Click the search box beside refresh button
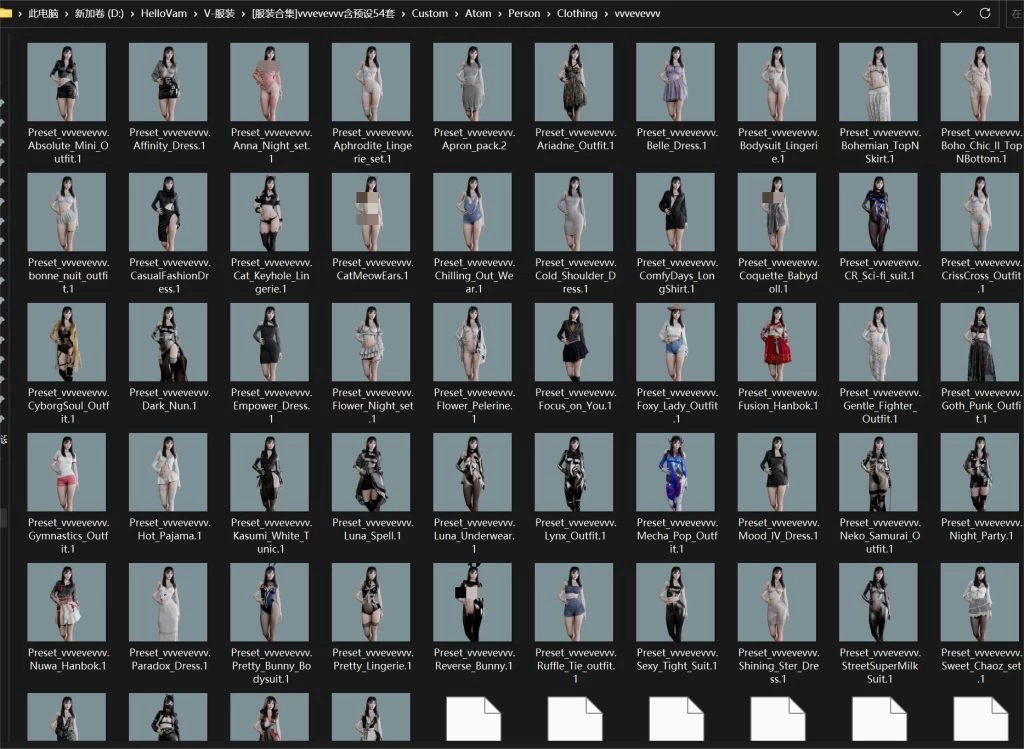The height and width of the screenshot is (749, 1024). [x=1015, y=14]
